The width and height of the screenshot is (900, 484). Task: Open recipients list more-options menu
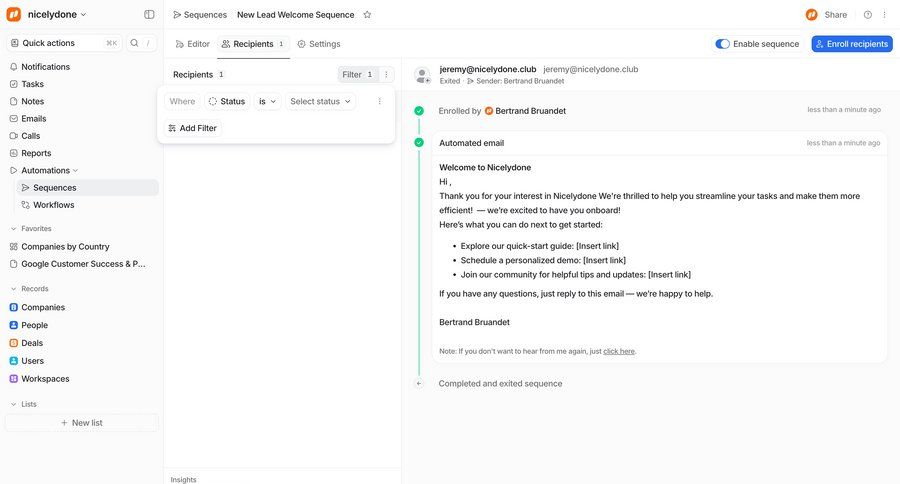386,75
